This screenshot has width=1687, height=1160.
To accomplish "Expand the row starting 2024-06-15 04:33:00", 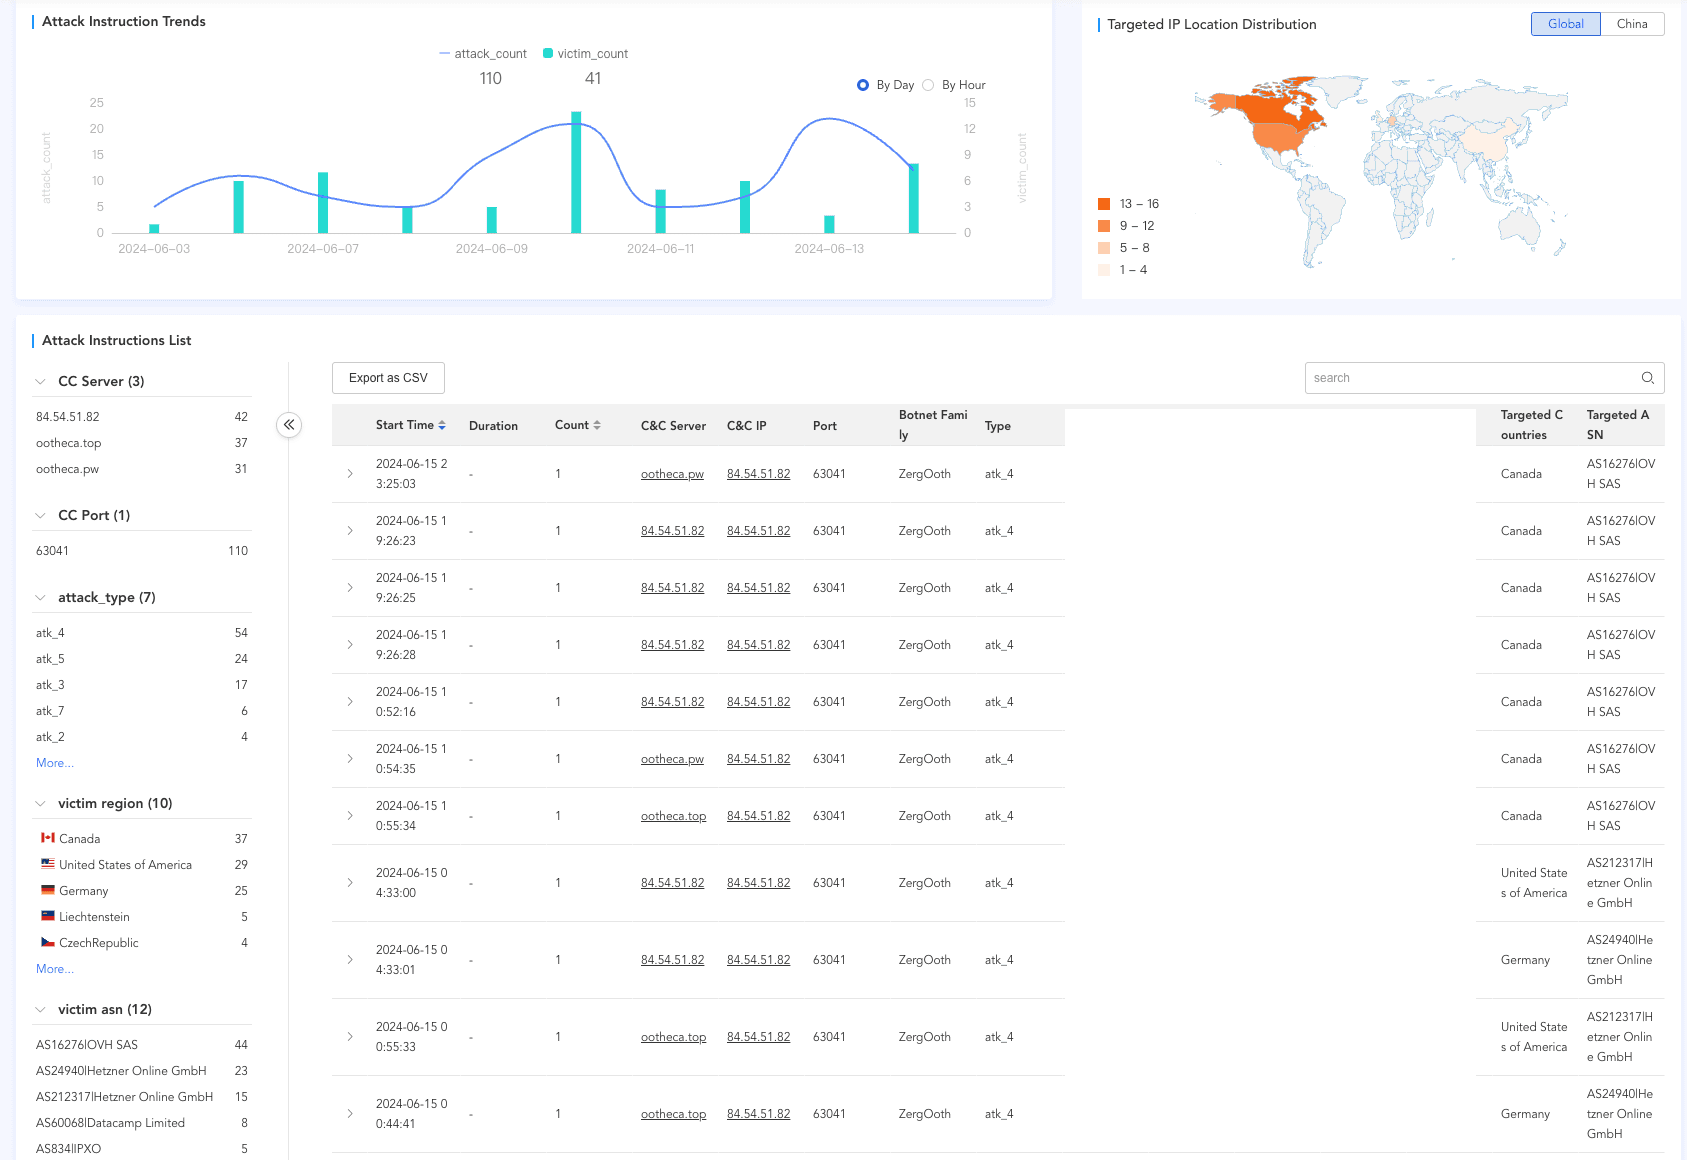I will [x=350, y=883].
